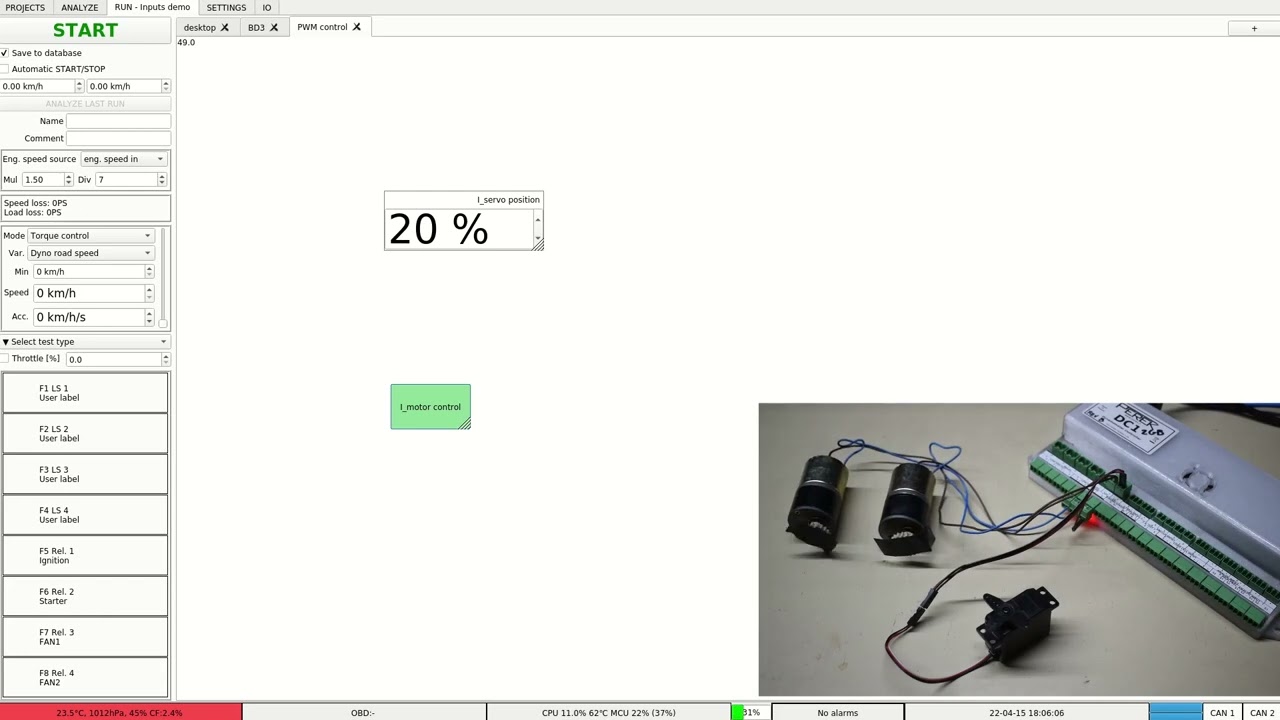Select the PWM control tab

(x=322, y=27)
